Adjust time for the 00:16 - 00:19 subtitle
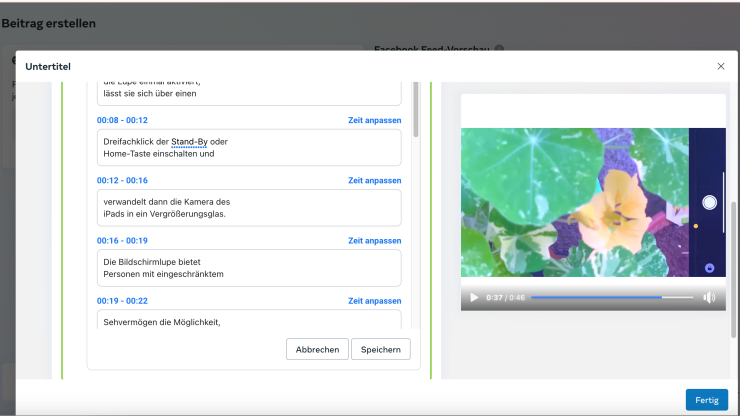The image size is (740, 416). [375, 241]
